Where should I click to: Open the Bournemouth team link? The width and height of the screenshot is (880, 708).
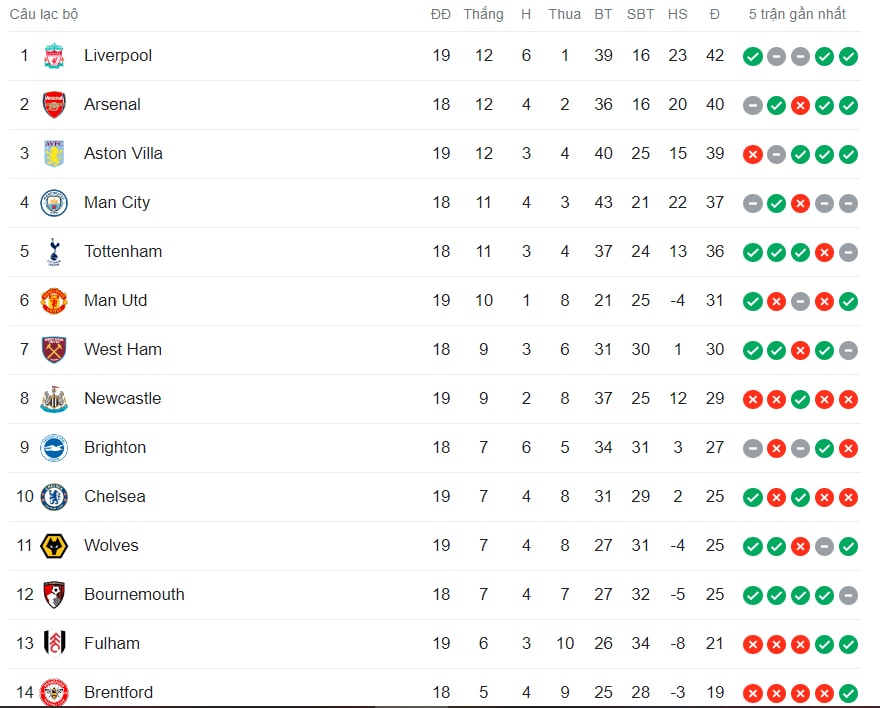[134, 594]
